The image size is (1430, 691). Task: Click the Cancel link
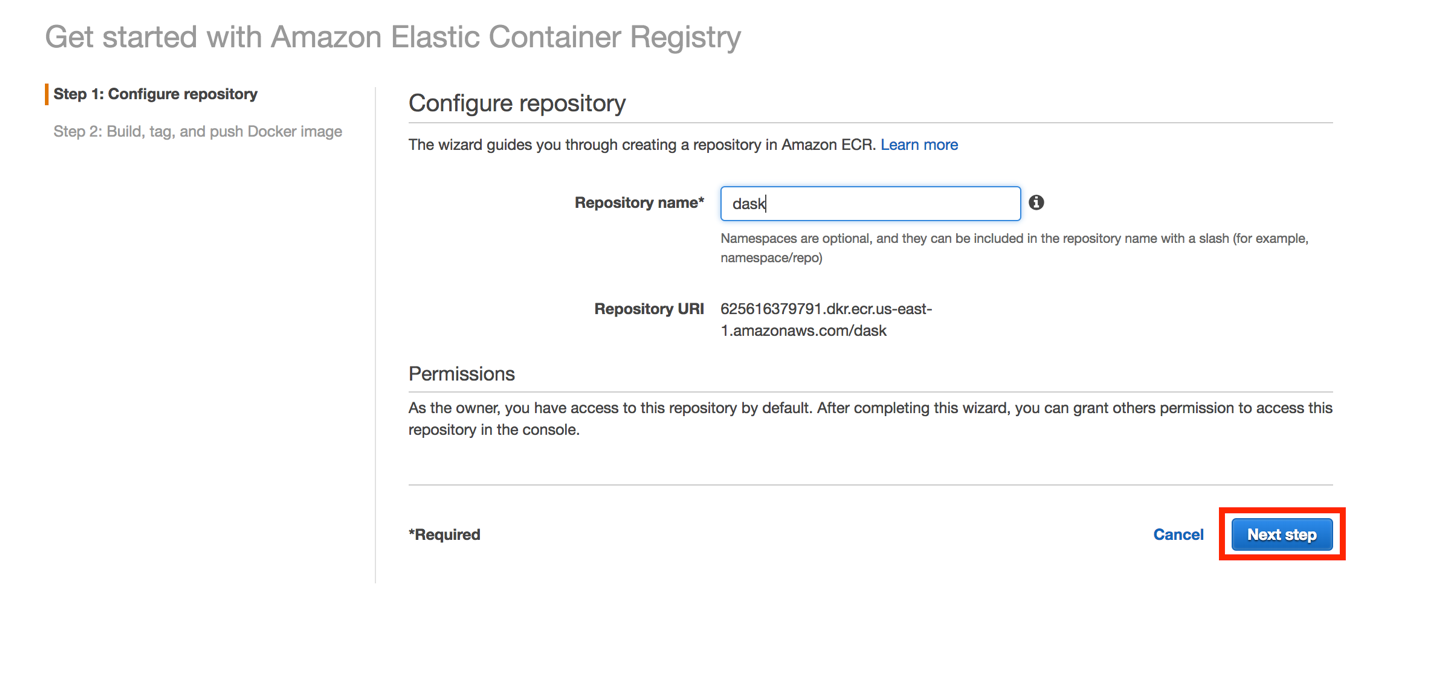1178,535
